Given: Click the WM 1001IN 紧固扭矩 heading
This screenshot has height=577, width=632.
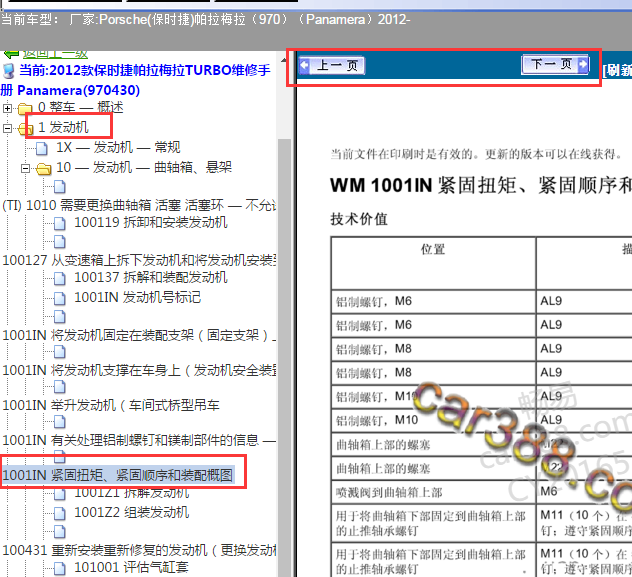Looking at the screenshot, I should (481, 186).
